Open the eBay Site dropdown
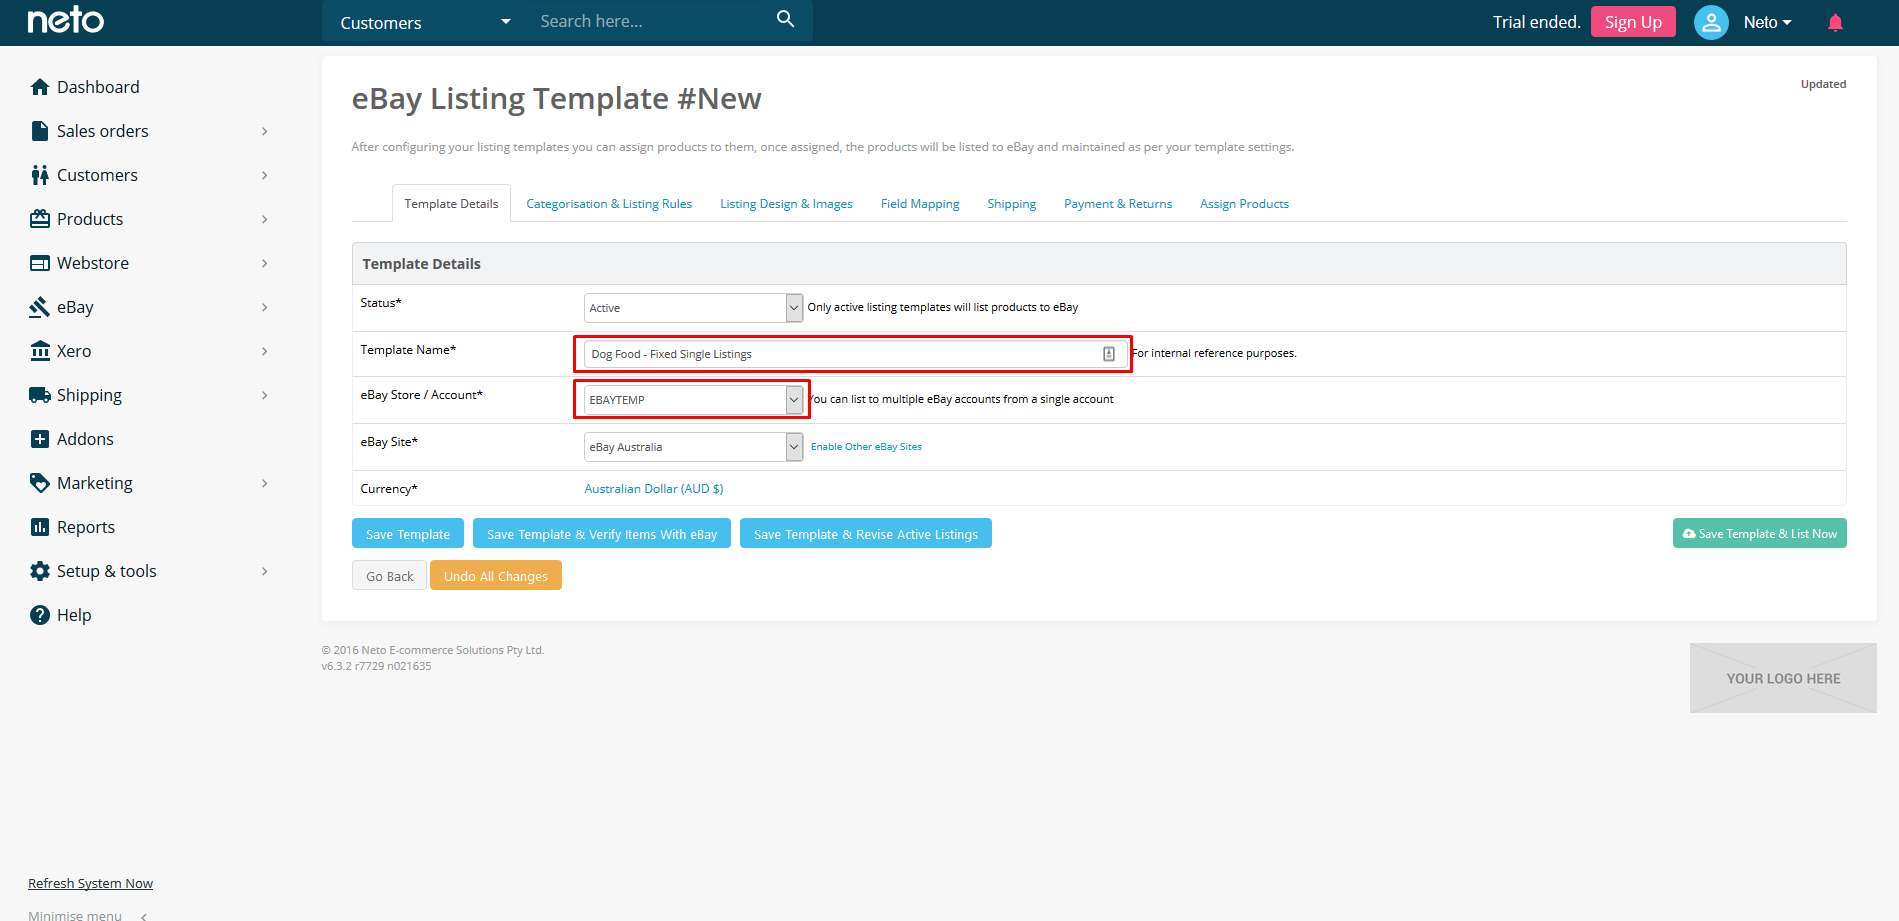Image resolution: width=1899 pixels, height=921 pixels. [693, 447]
